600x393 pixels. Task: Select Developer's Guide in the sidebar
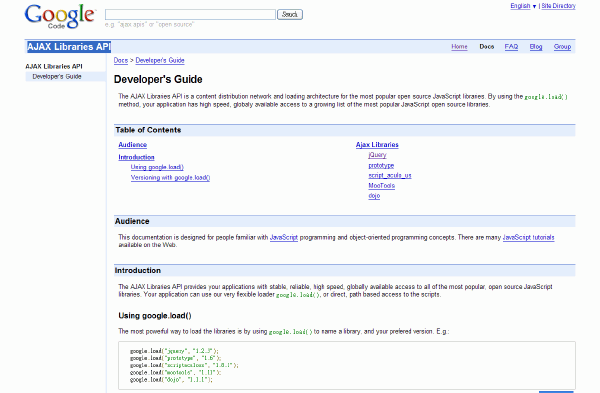(57, 77)
